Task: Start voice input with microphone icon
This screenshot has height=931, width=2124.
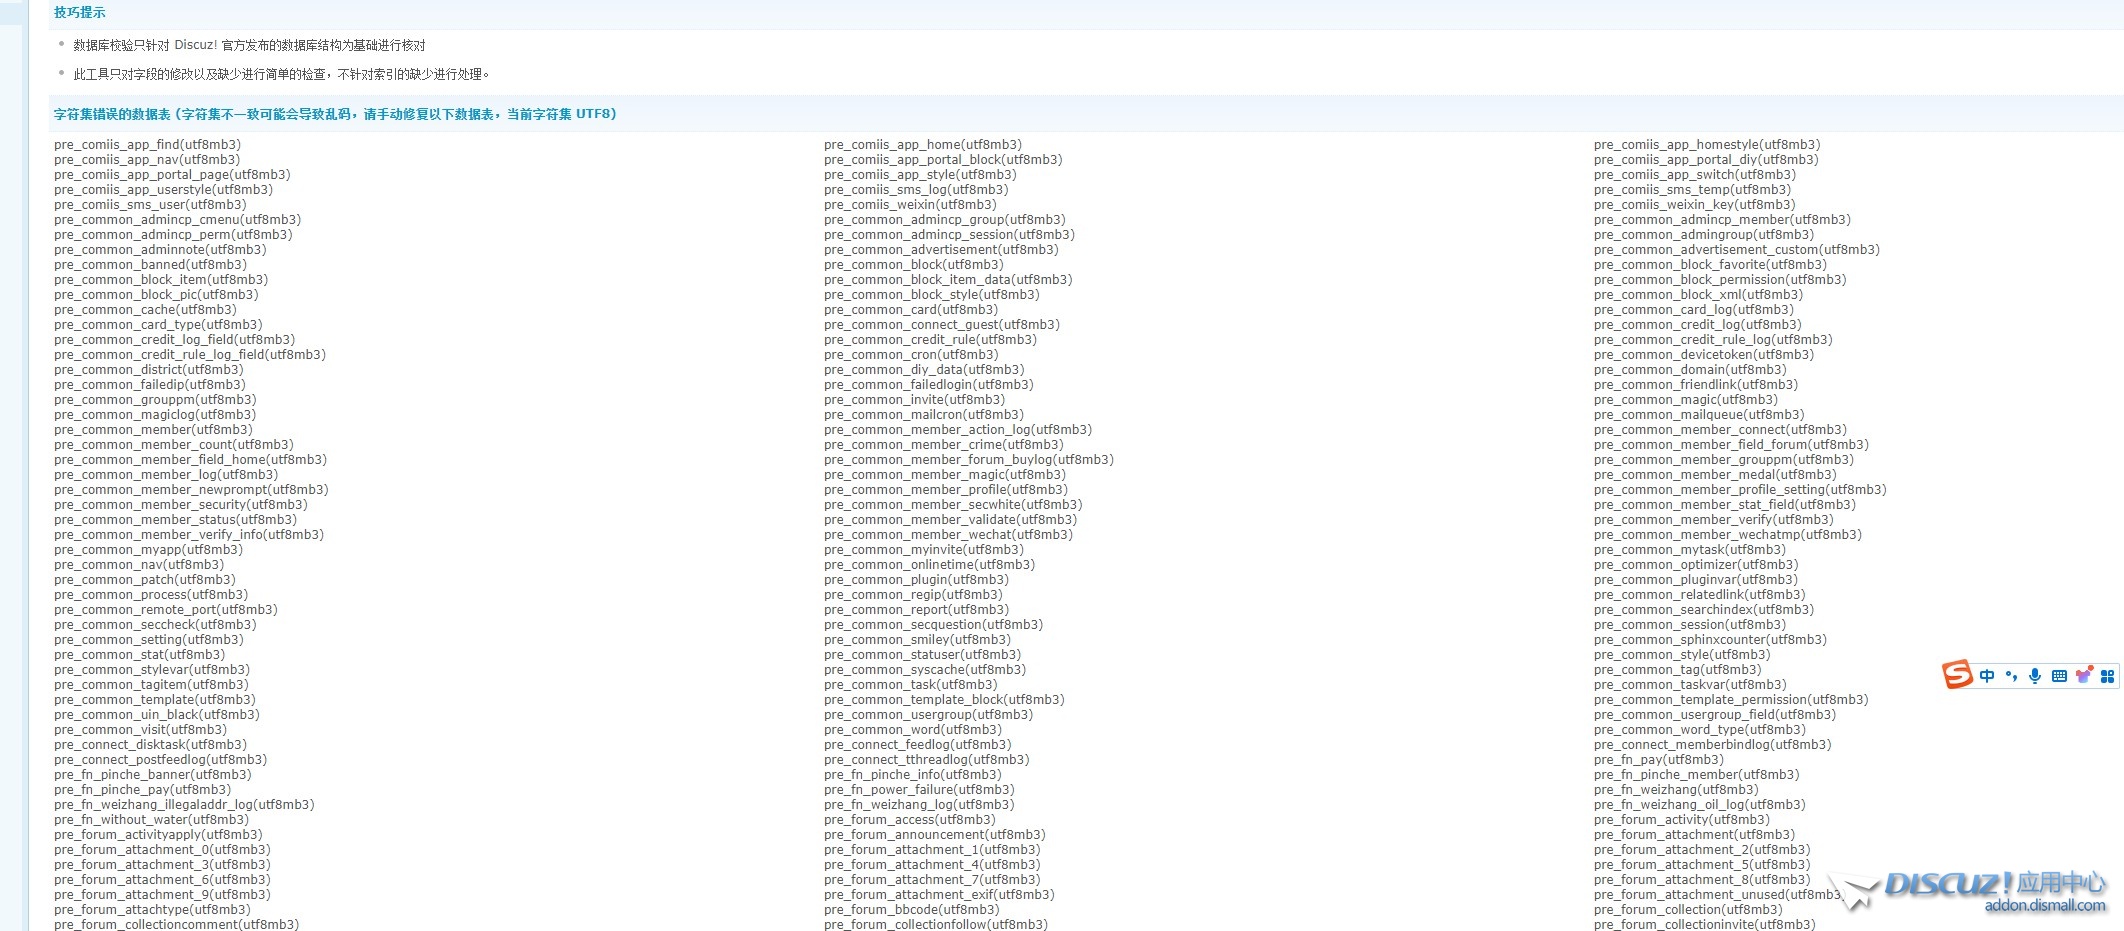Action: (x=2035, y=676)
